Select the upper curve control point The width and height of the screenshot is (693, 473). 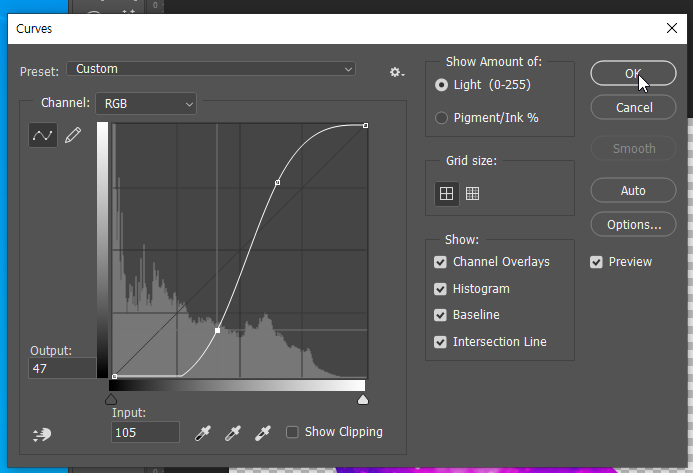pos(278,182)
